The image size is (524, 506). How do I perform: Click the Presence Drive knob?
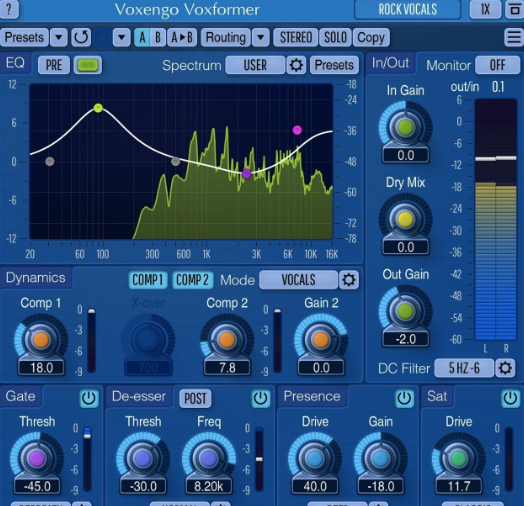315,459
